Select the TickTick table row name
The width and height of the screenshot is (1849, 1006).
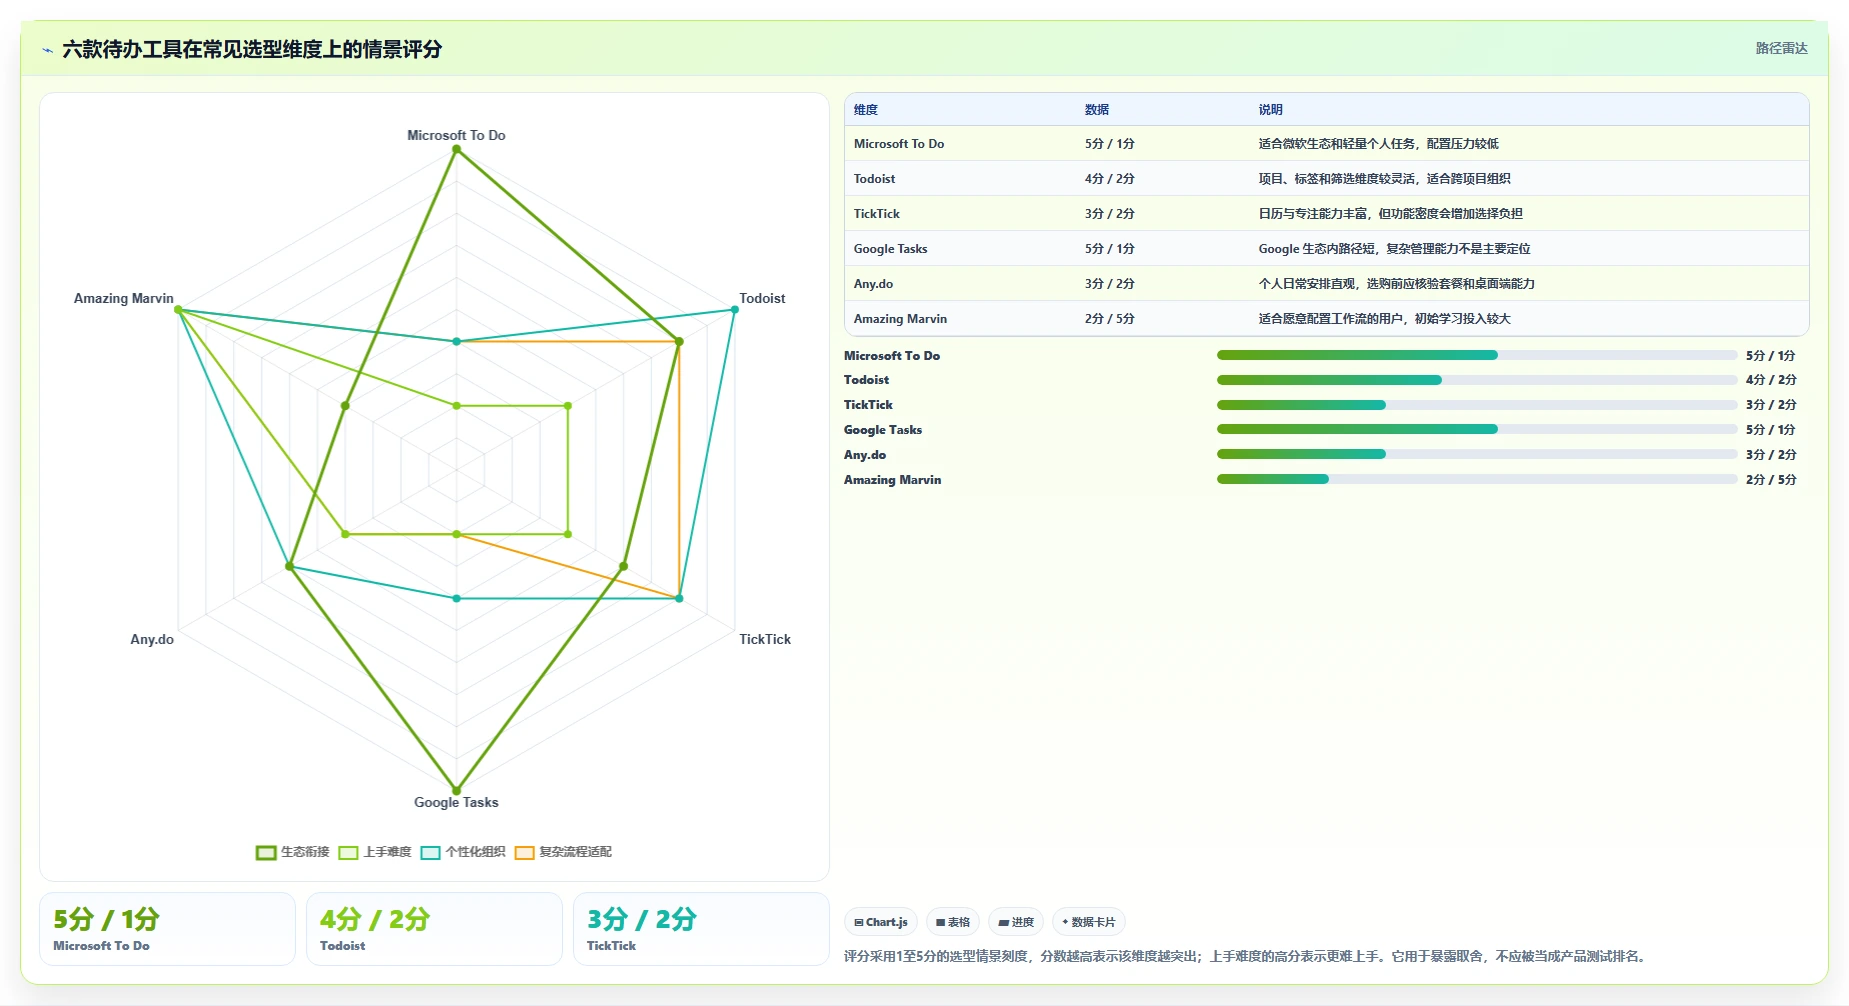point(877,214)
